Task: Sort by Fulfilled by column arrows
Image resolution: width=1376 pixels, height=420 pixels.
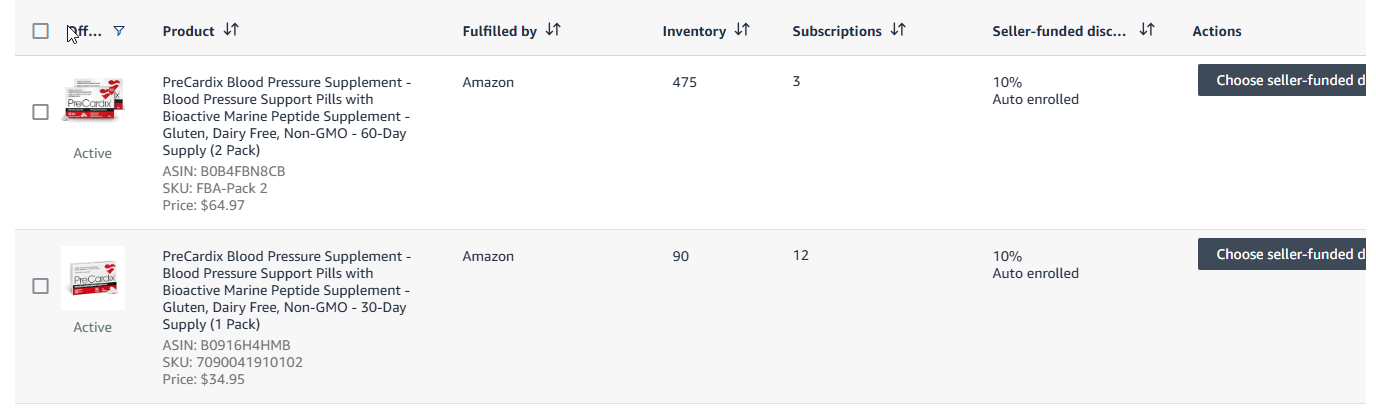Action: point(553,30)
